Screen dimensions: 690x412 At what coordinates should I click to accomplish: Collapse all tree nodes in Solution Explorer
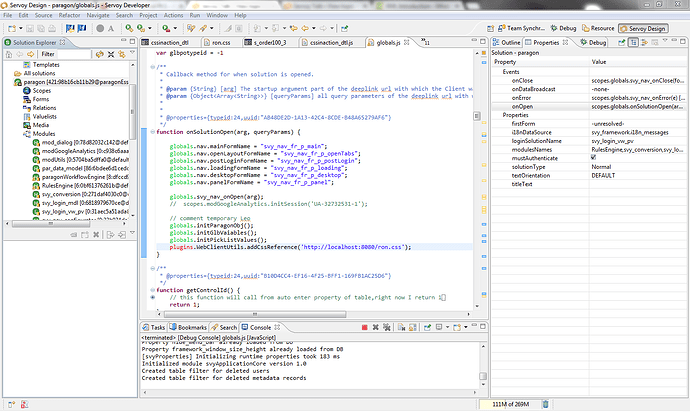[x=111, y=54]
